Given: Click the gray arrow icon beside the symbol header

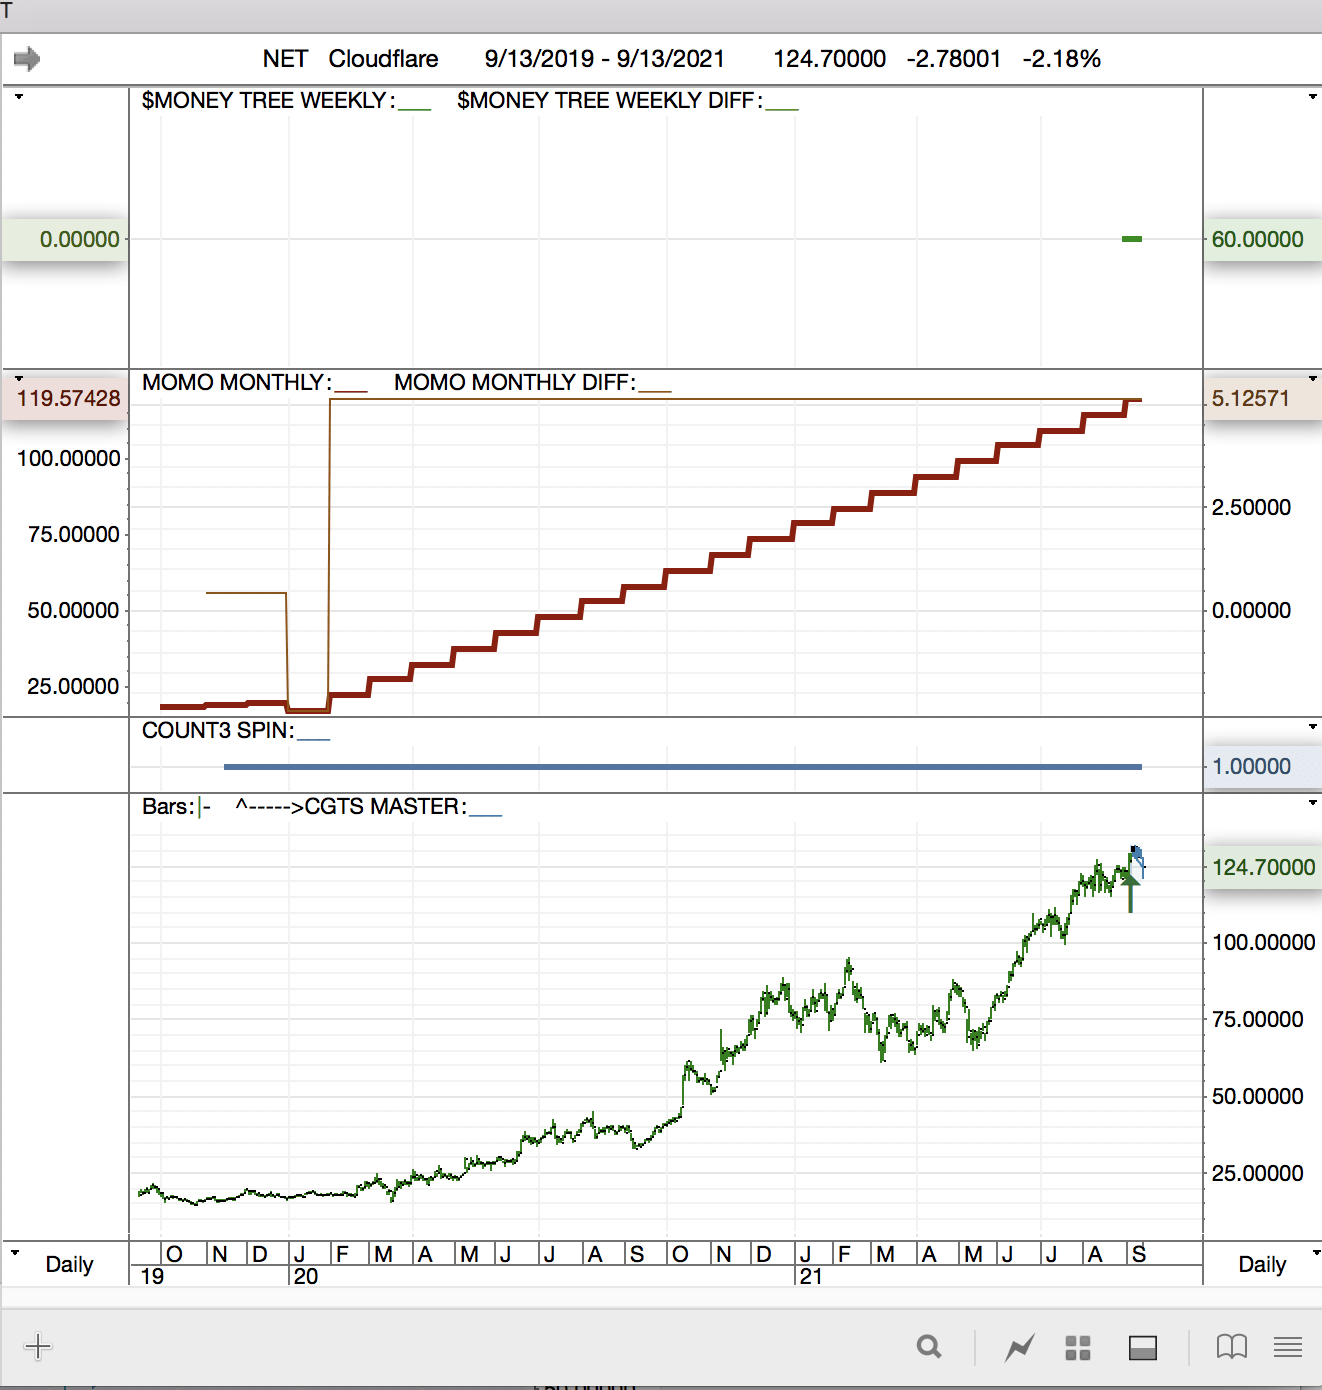Looking at the screenshot, I should (x=27, y=59).
